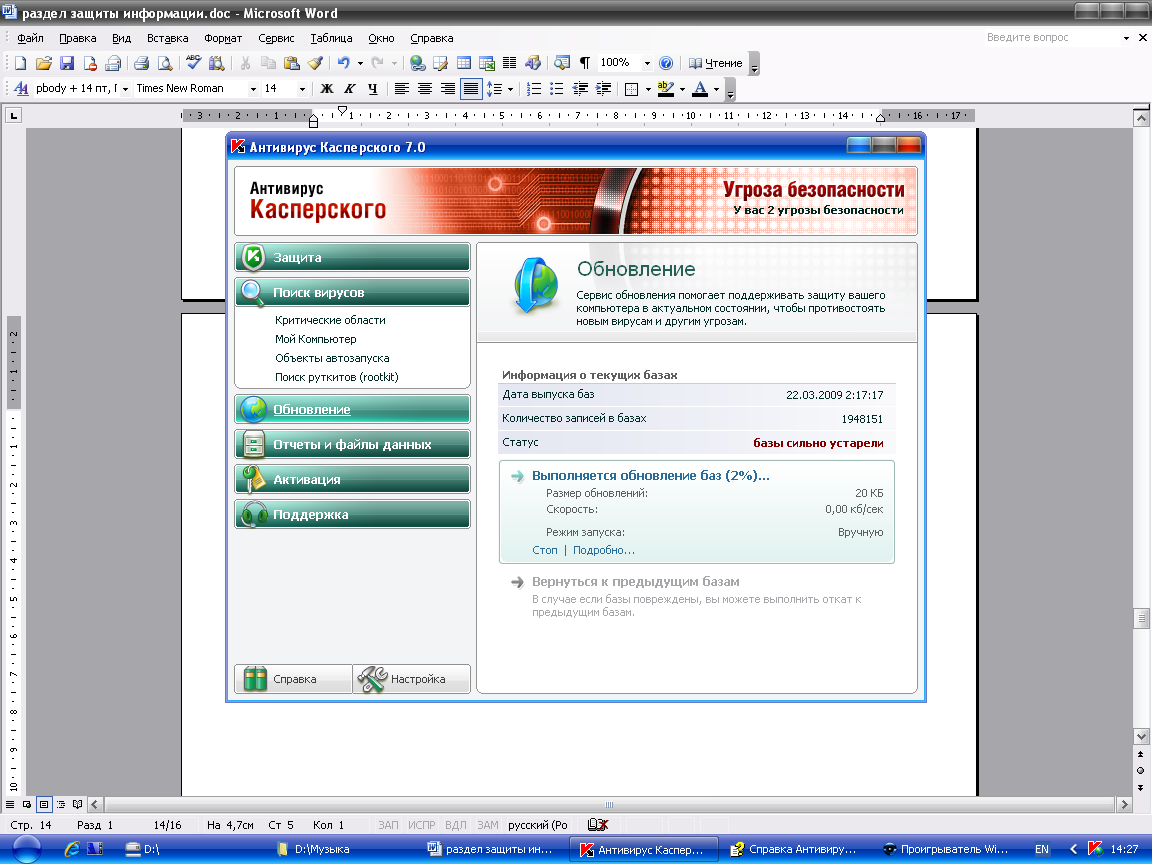The height and width of the screenshot is (864, 1152).
Task: Align text left
Action: tap(401, 89)
